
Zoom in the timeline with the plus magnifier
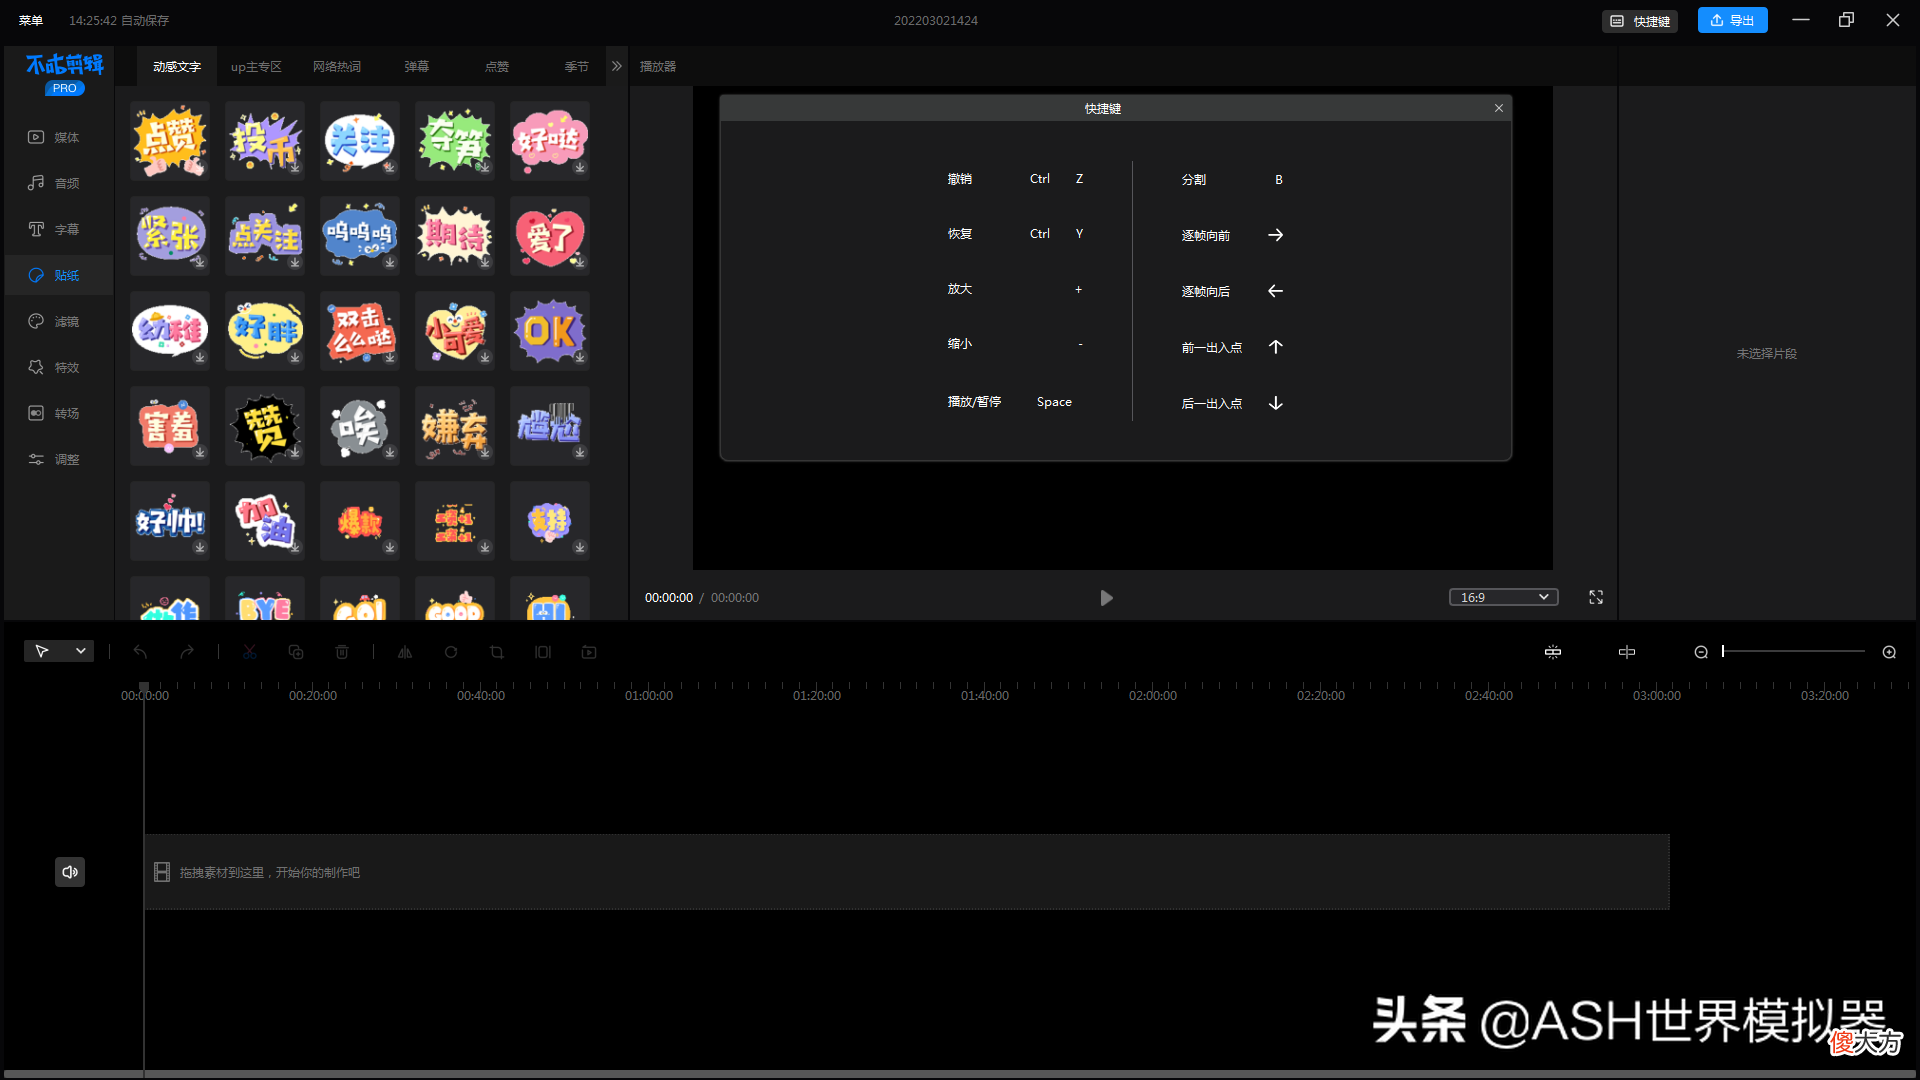pyautogui.click(x=1889, y=652)
